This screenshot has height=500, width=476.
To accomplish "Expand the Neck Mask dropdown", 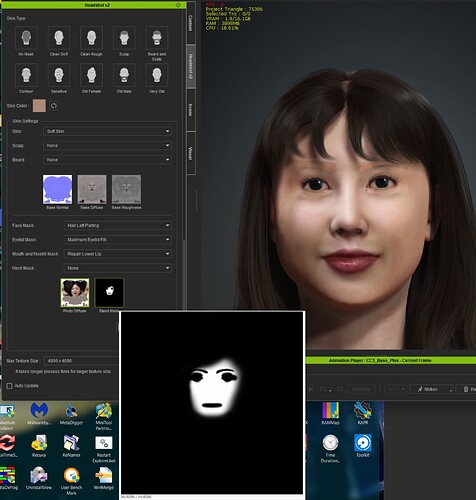I will [x=118, y=268].
